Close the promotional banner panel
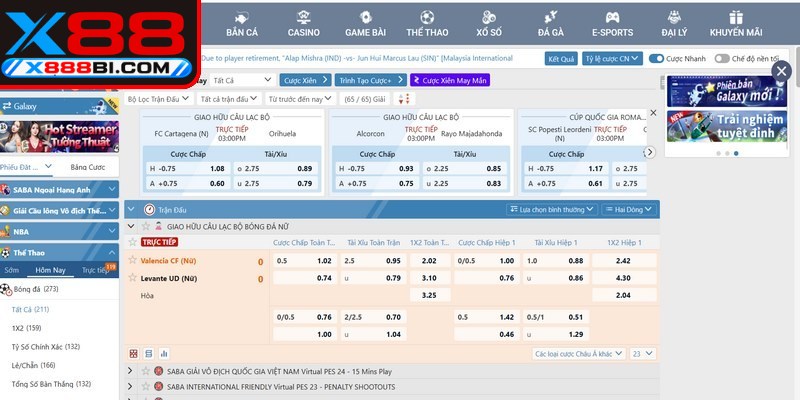Viewport: 800px width, 400px height. (x=781, y=71)
